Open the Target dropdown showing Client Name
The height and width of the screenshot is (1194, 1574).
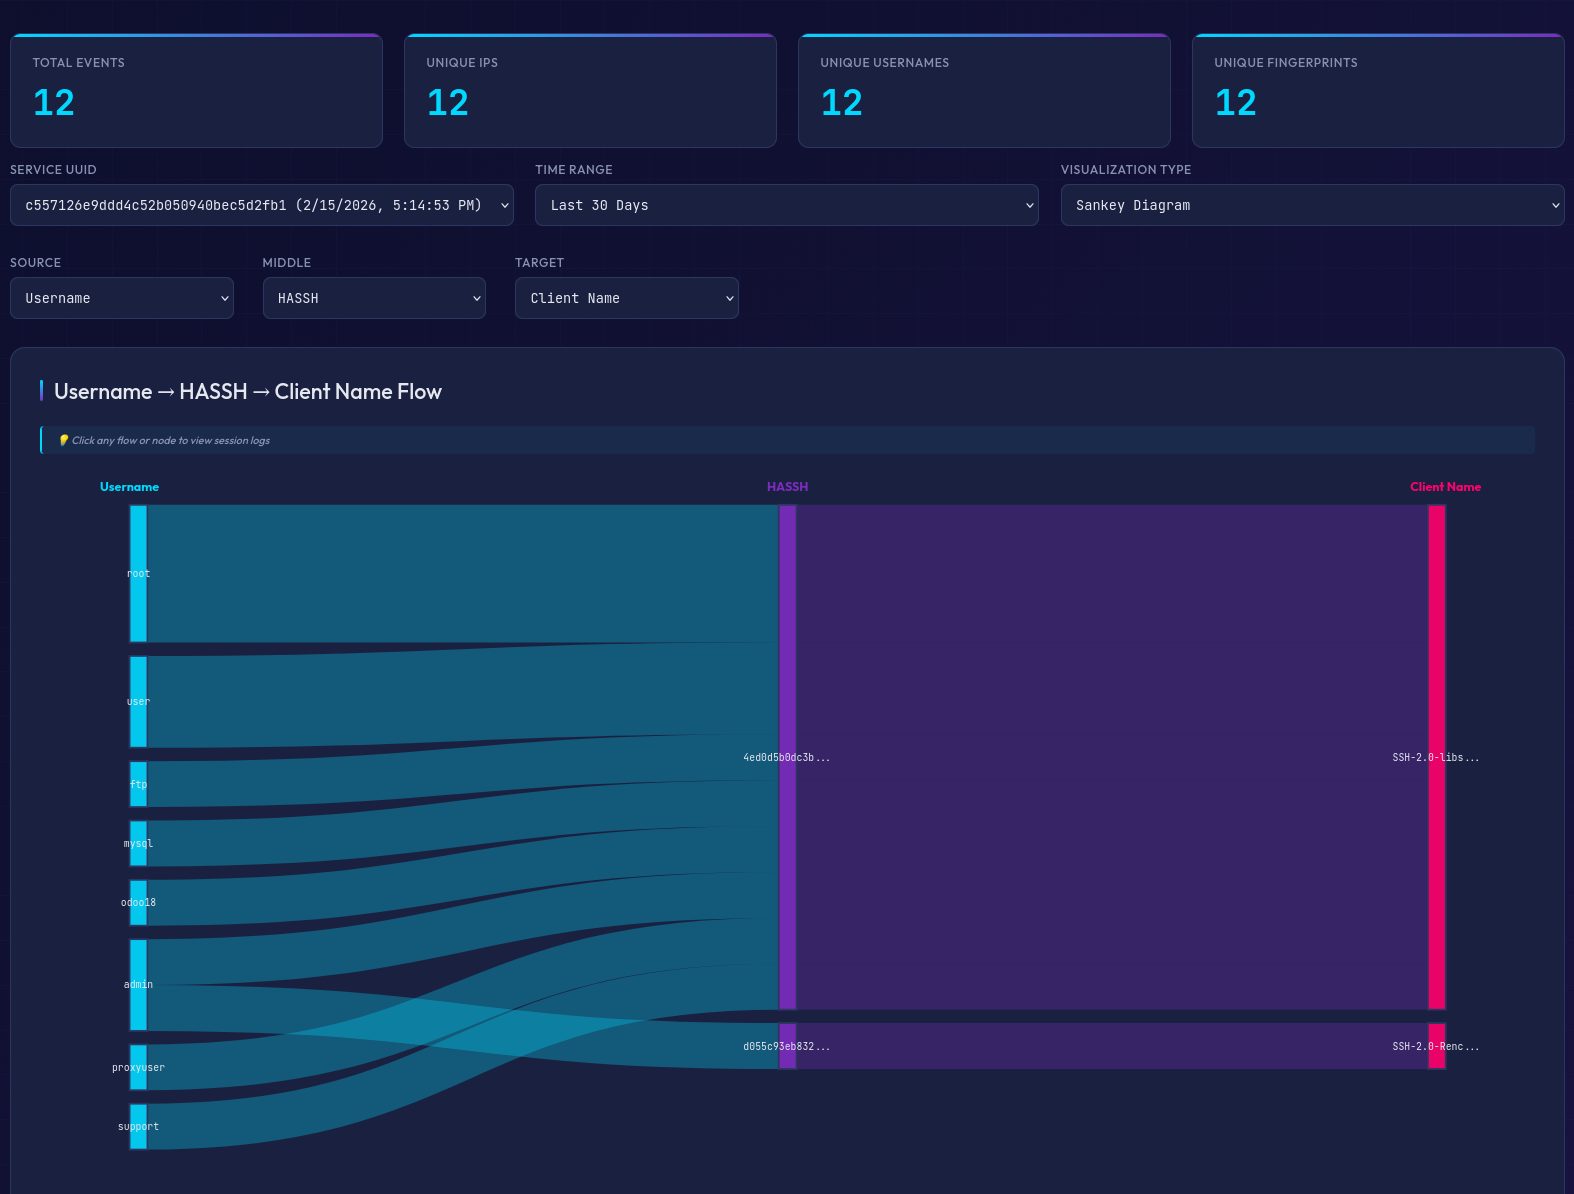pos(627,298)
